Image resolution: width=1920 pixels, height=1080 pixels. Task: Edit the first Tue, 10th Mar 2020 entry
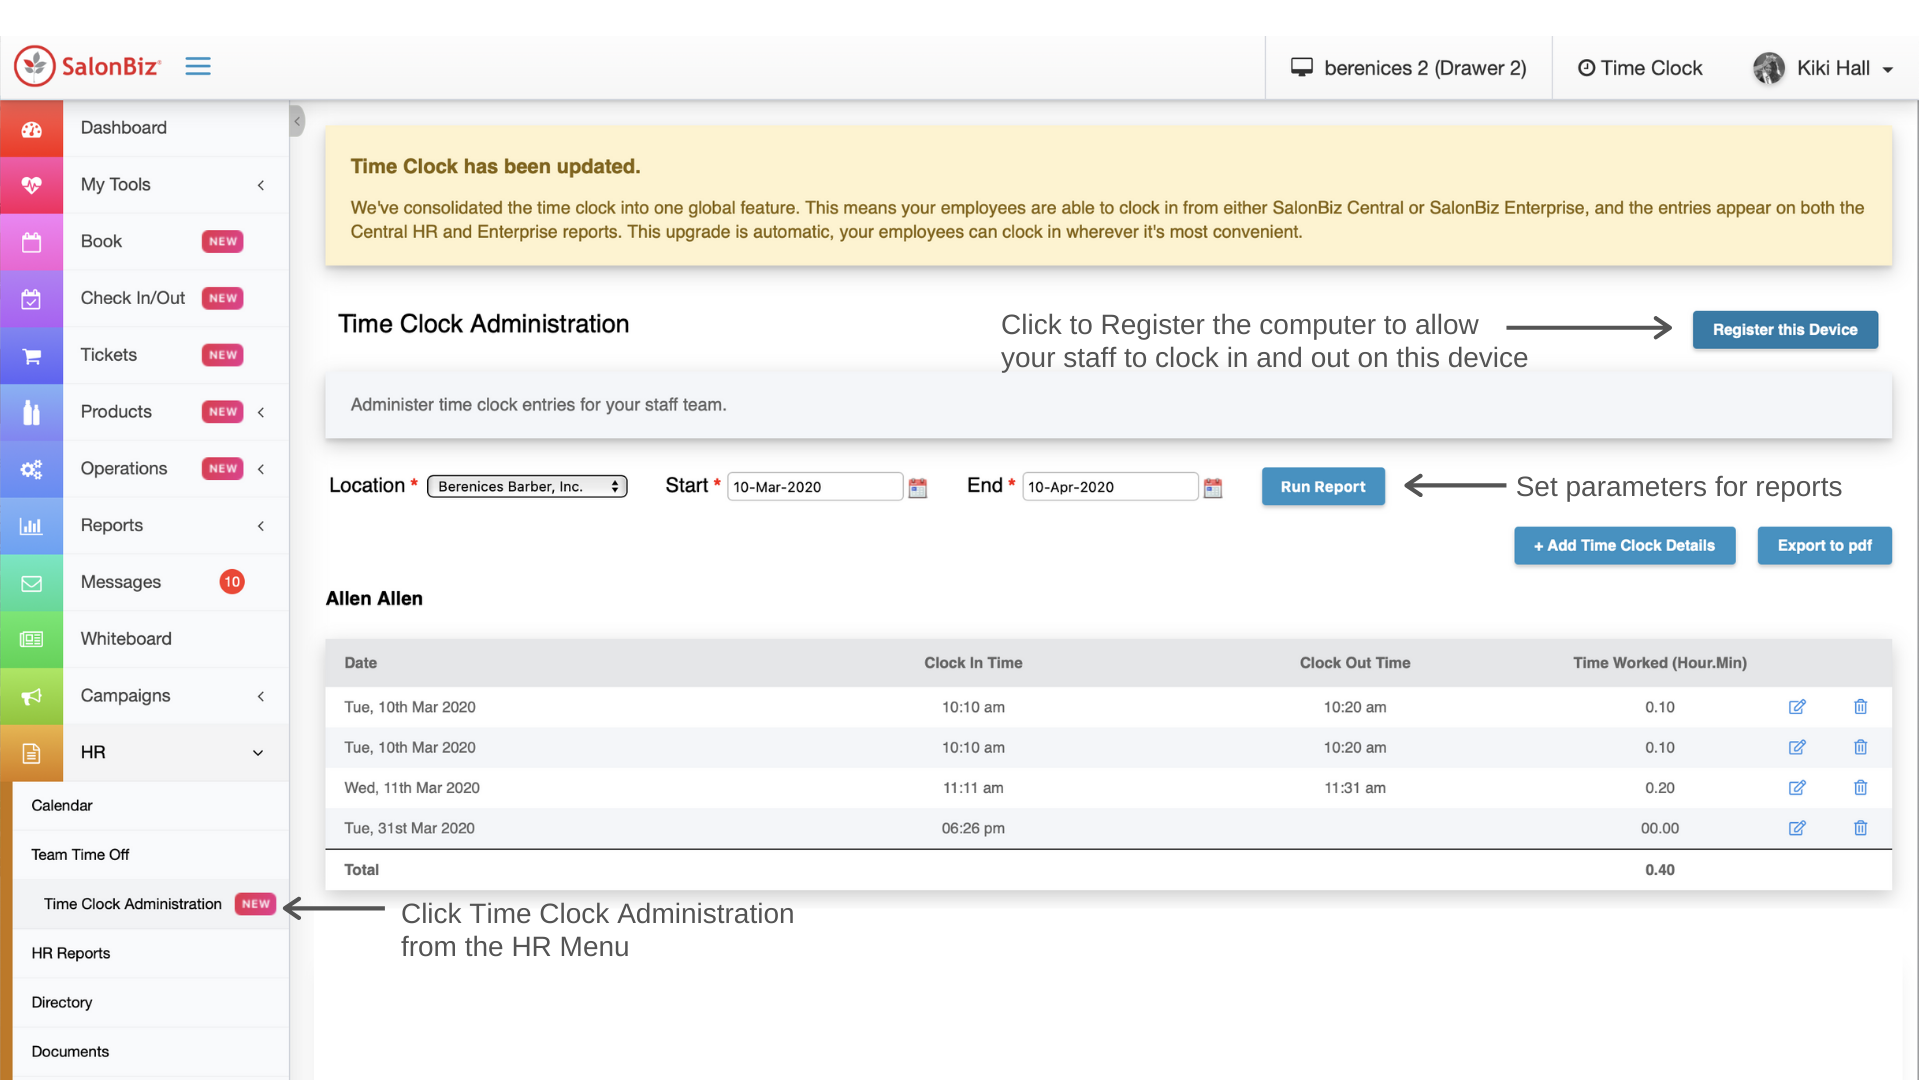pos(1797,707)
